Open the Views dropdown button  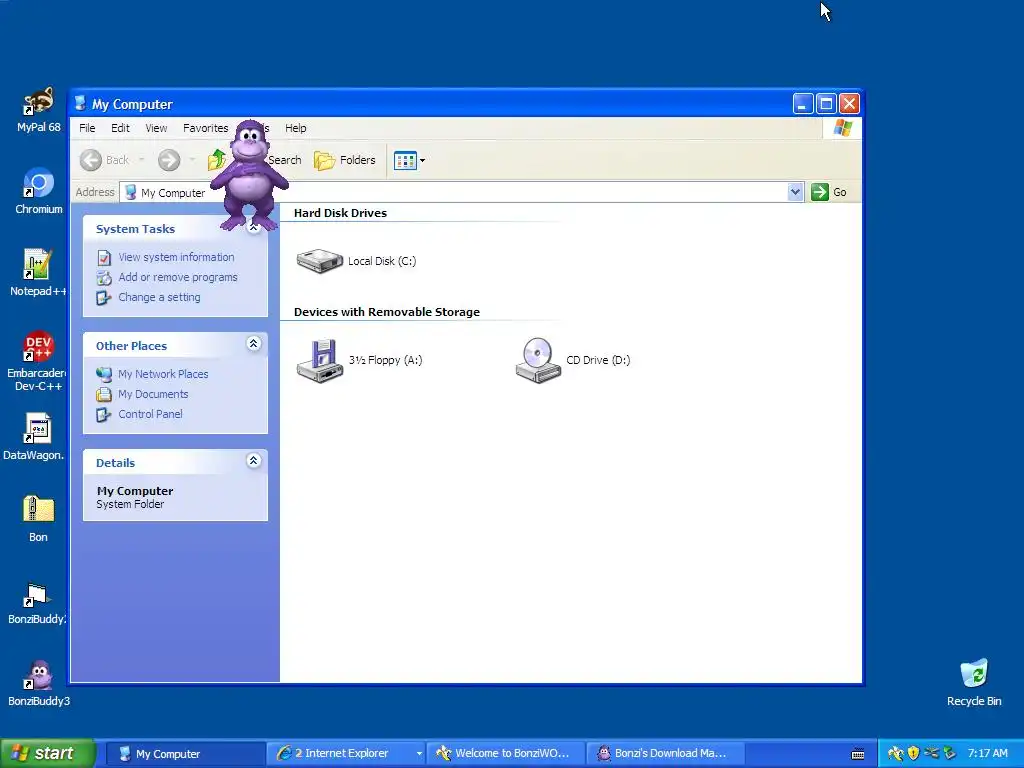coord(409,160)
